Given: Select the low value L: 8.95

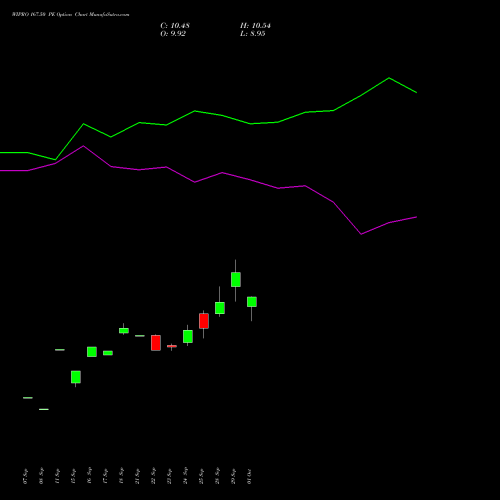Looking at the screenshot, I should pos(253,34).
